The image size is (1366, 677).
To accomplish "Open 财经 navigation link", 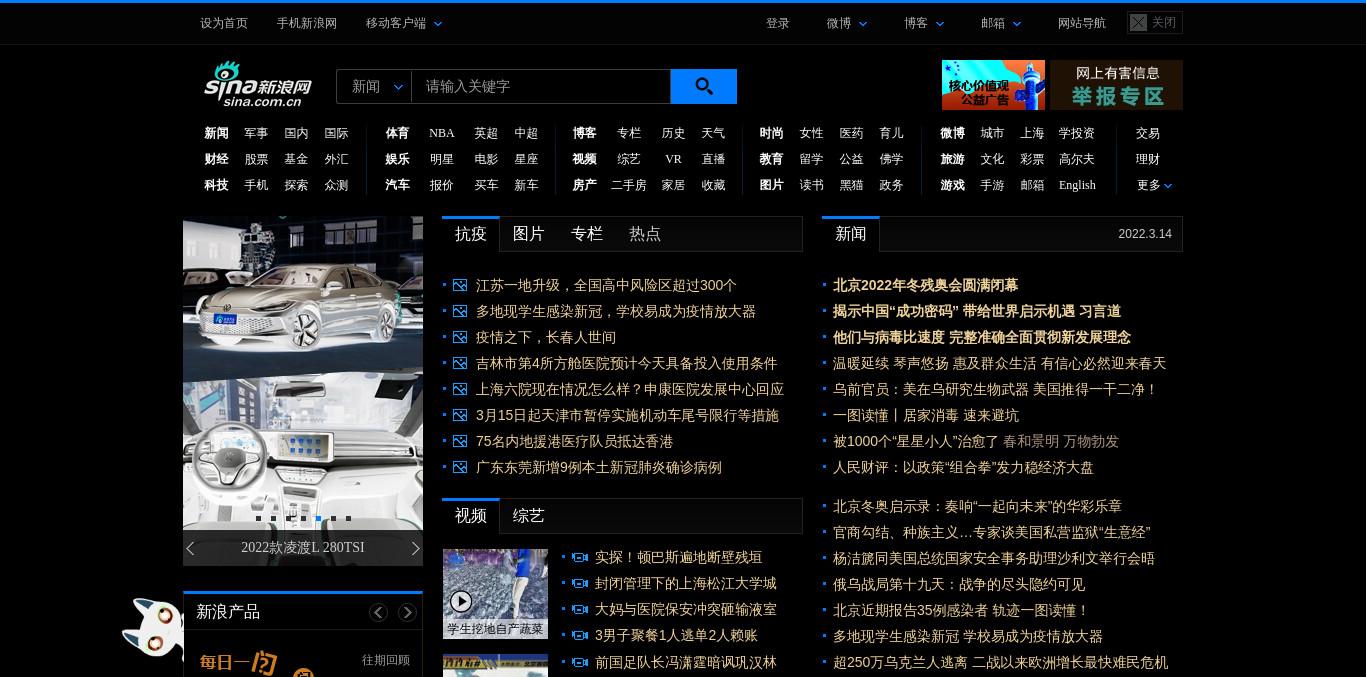I will click(x=216, y=159).
